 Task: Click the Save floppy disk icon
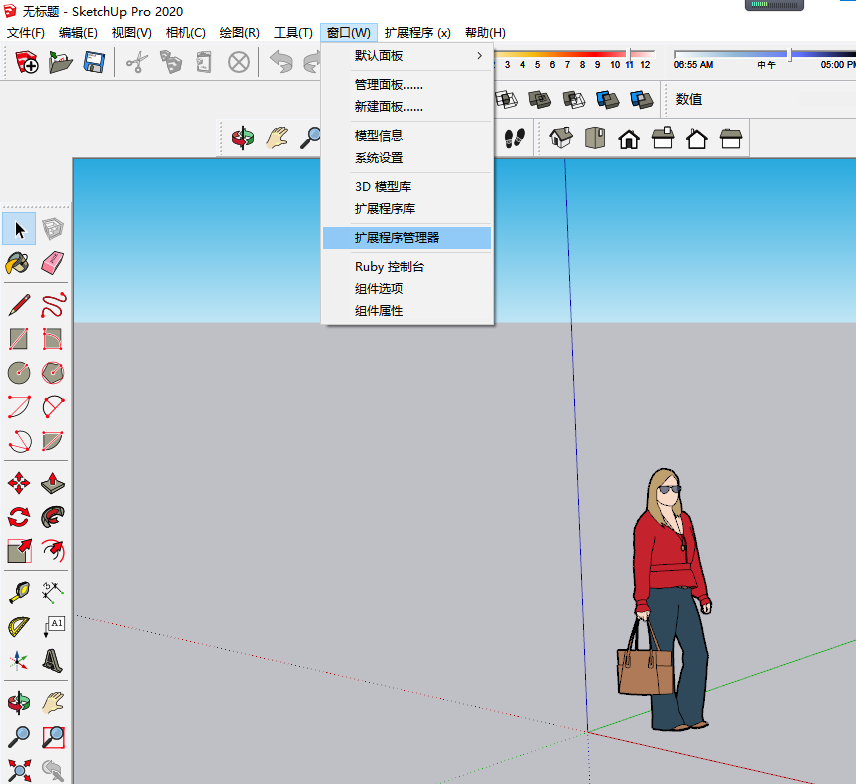point(94,63)
